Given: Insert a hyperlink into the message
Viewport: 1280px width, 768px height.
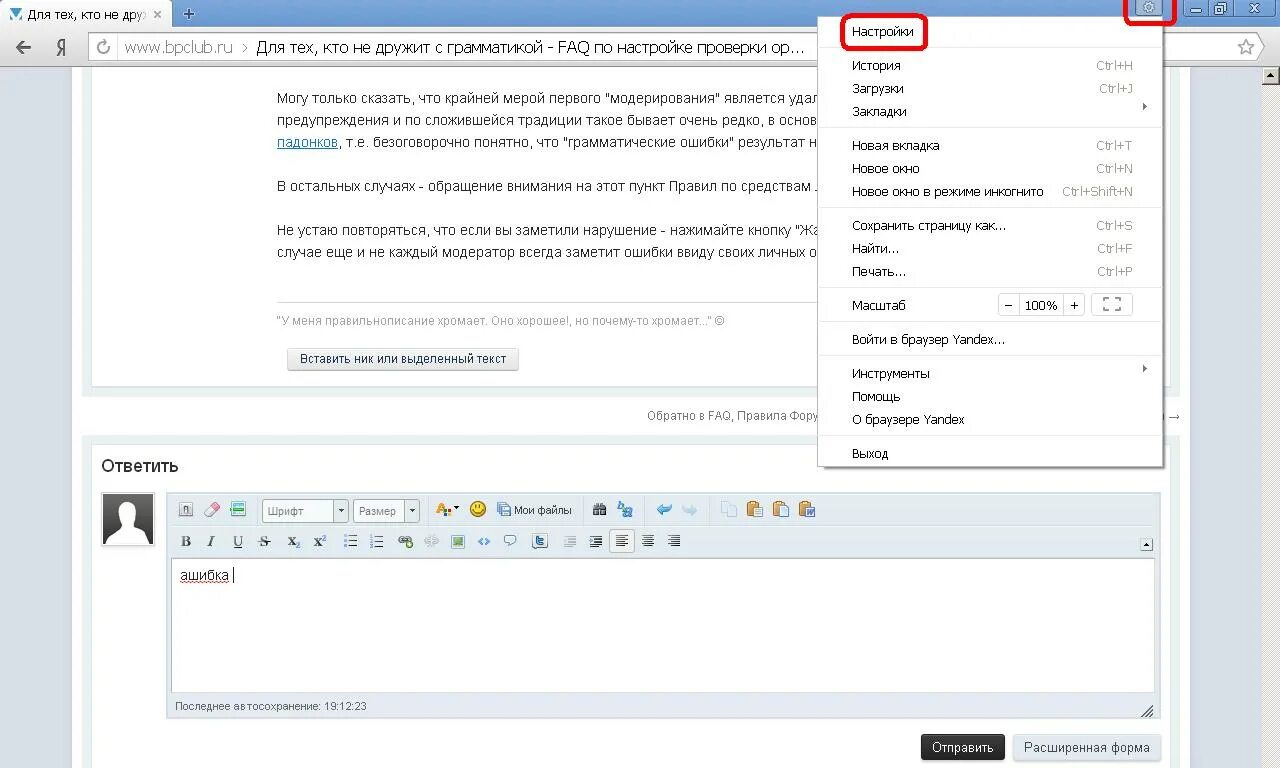Looking at the screenshot, I should (406, 541).
